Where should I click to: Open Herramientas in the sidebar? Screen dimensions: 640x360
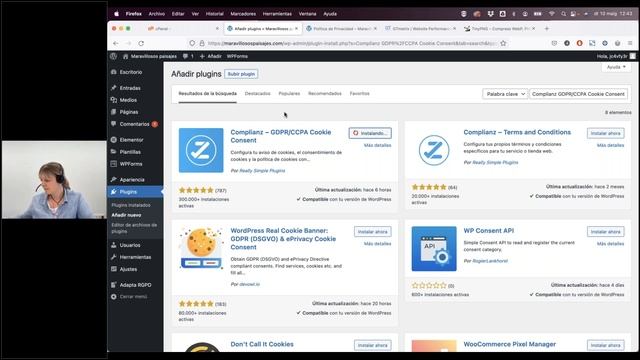[x=135, y=257]
